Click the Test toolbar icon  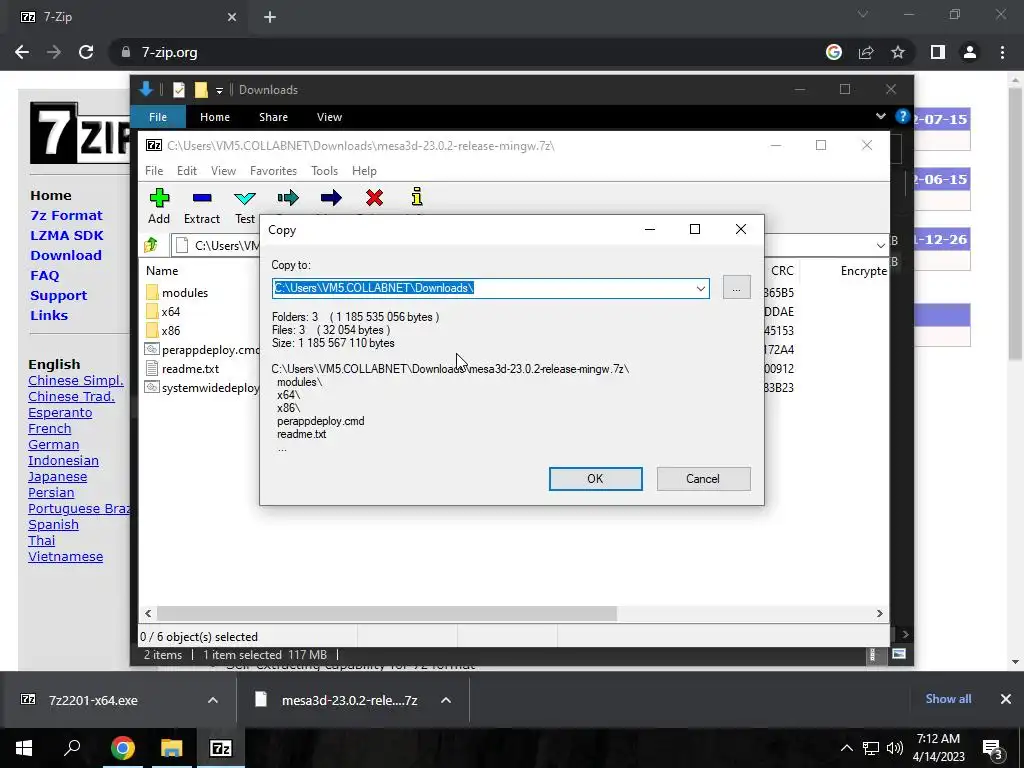245,198
